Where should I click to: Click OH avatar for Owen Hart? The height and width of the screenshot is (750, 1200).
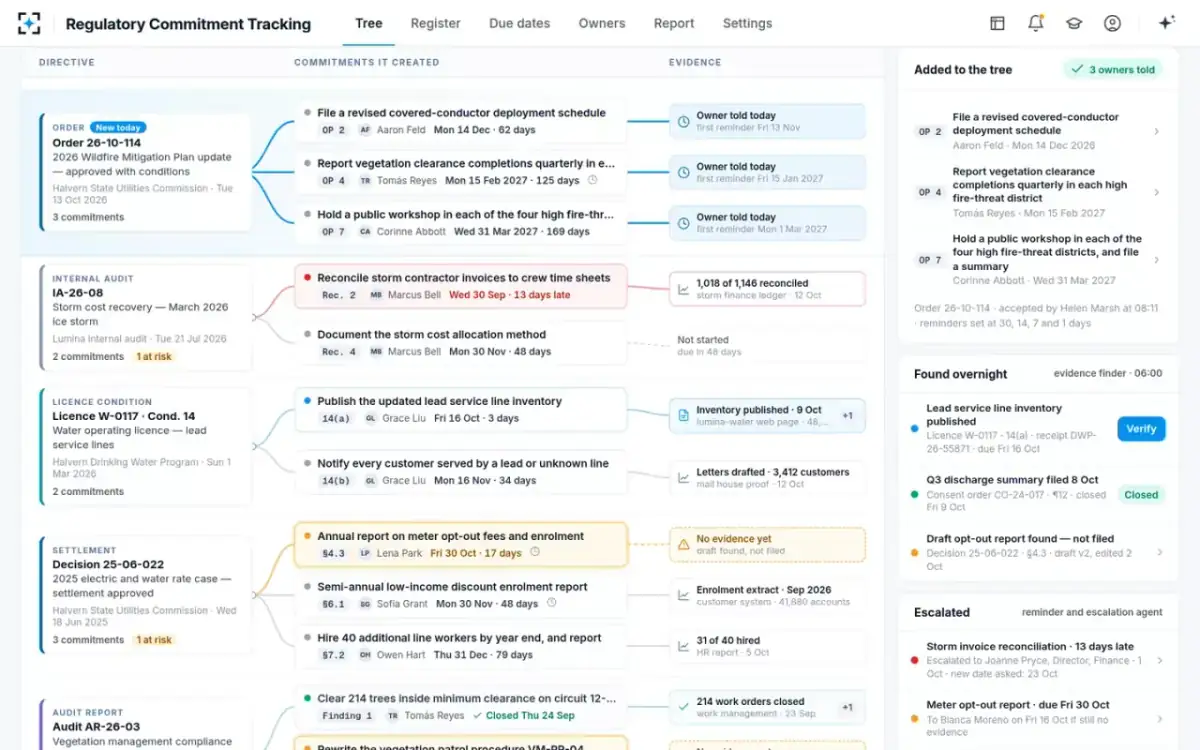click(365, 655)
